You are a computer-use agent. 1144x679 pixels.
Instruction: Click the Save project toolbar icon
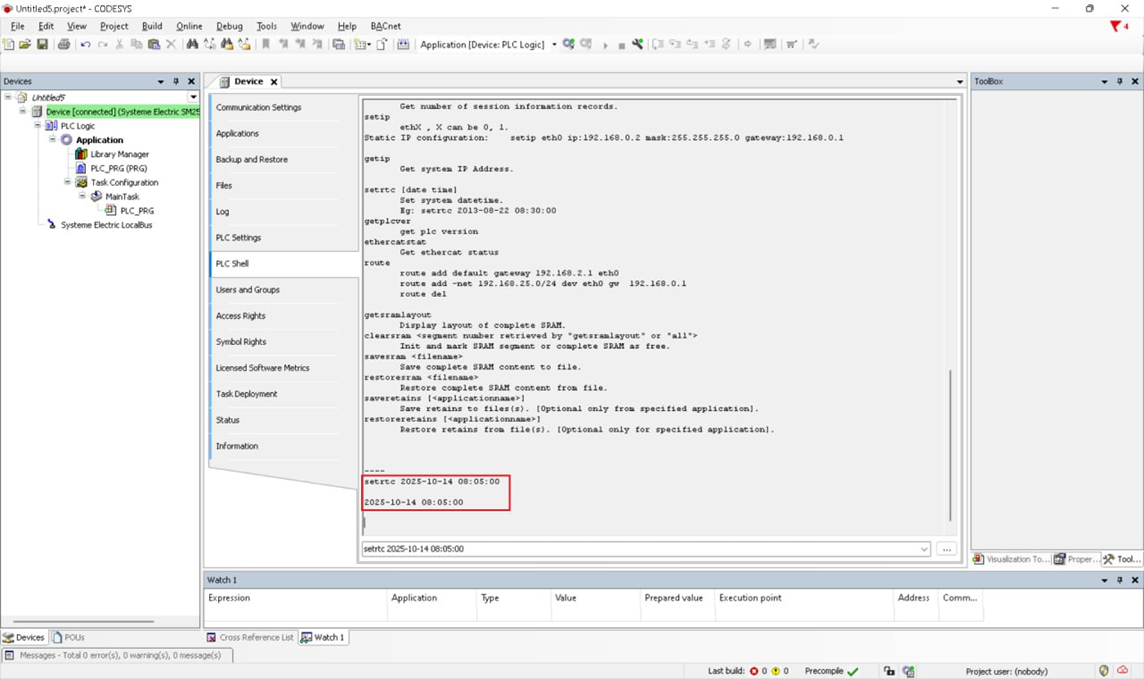tap(42, 45)
